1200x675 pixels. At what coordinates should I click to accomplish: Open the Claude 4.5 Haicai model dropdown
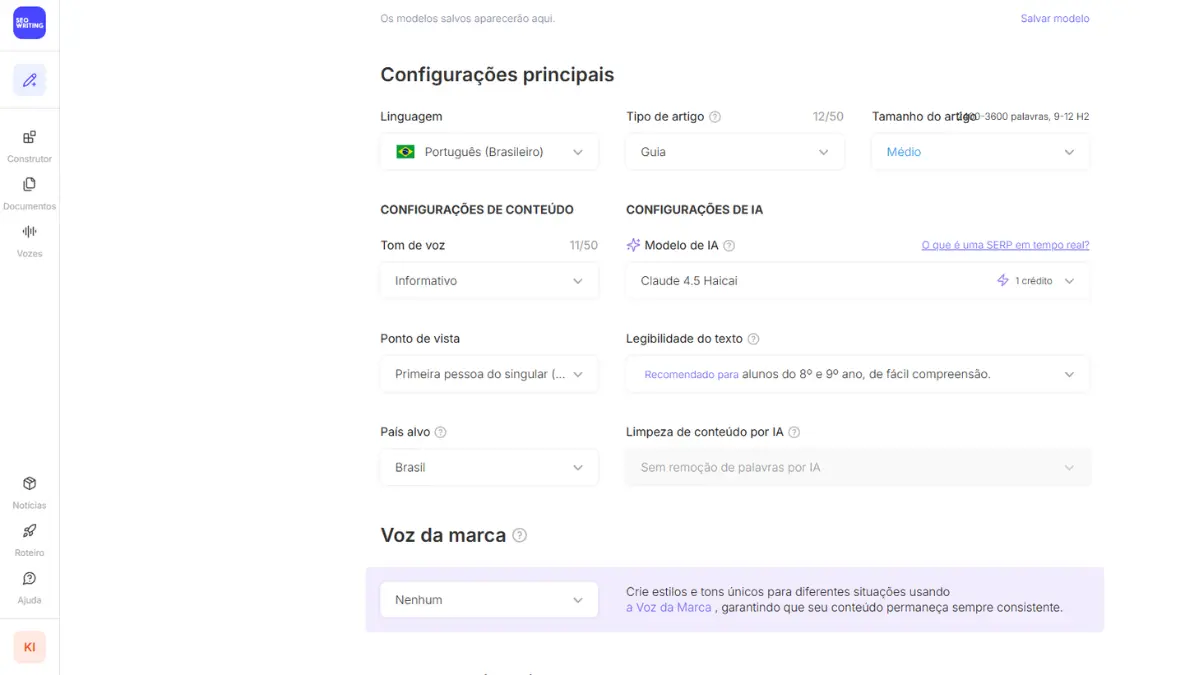[x=858, y=281]
